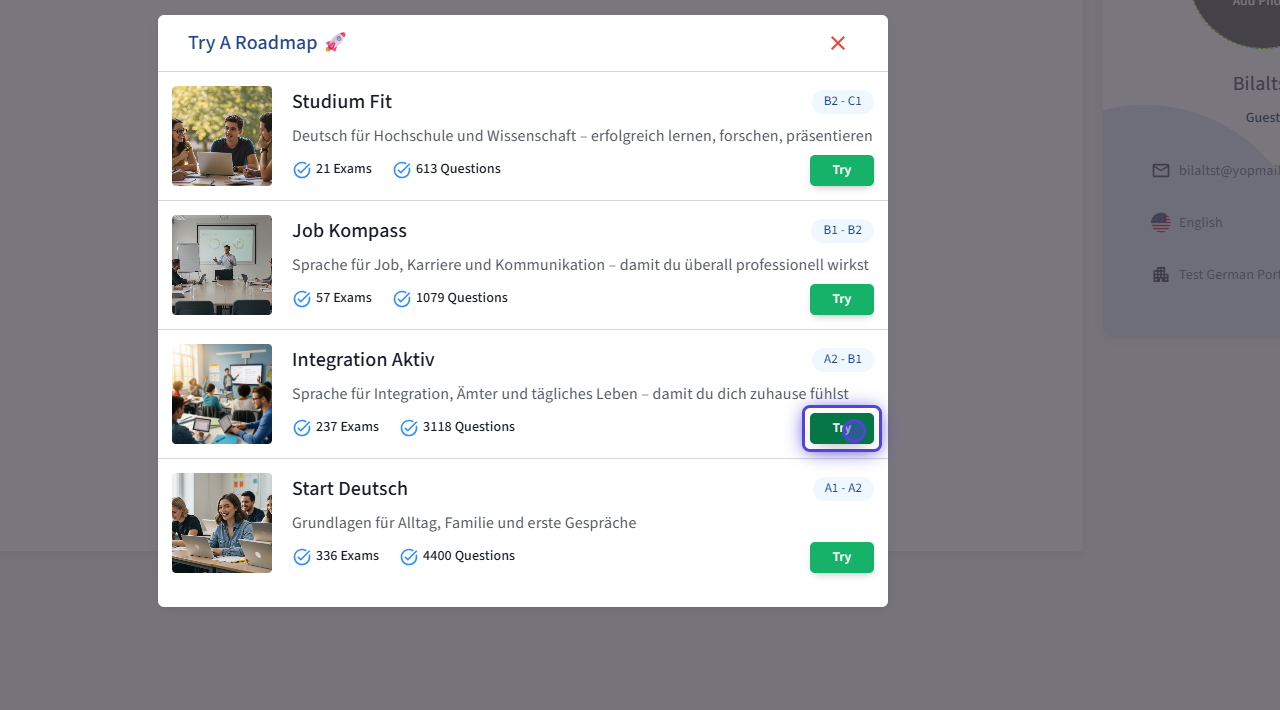Click the Integration Aktiv classroom thumbnail
The width and height of the screenshot is (1280, 710).
(222, 394)
